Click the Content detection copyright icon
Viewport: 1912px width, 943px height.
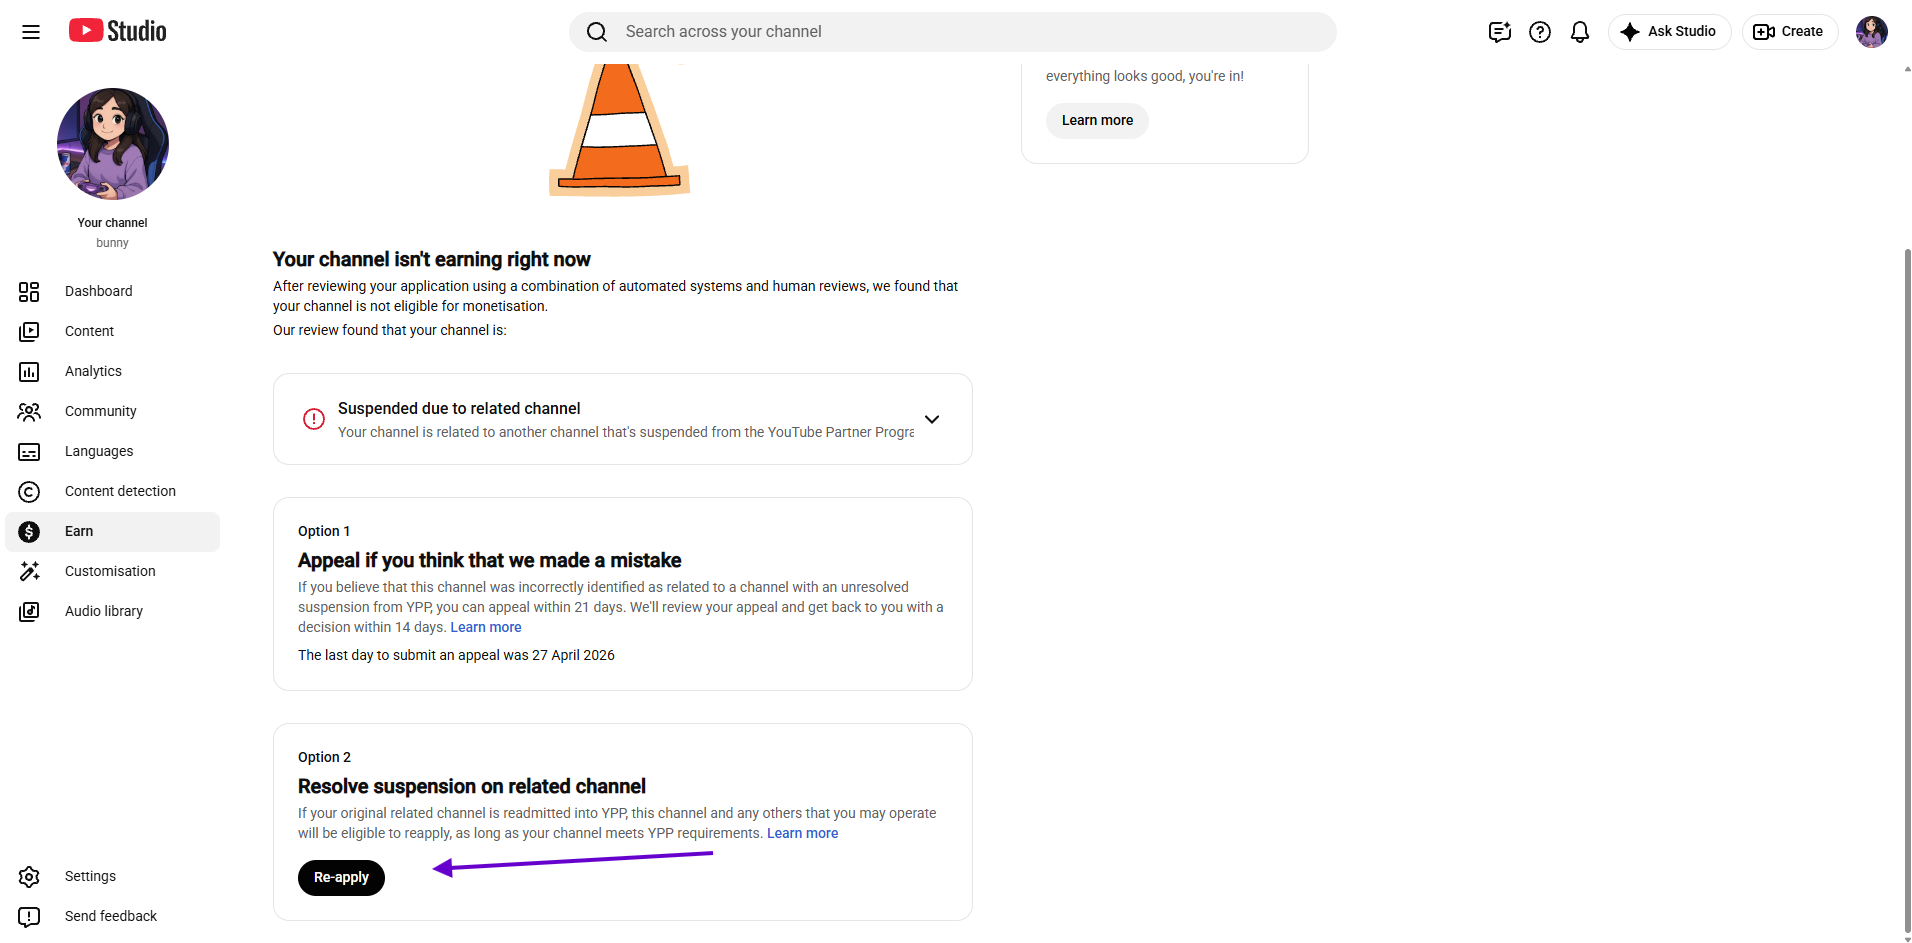tap(29, 491)
